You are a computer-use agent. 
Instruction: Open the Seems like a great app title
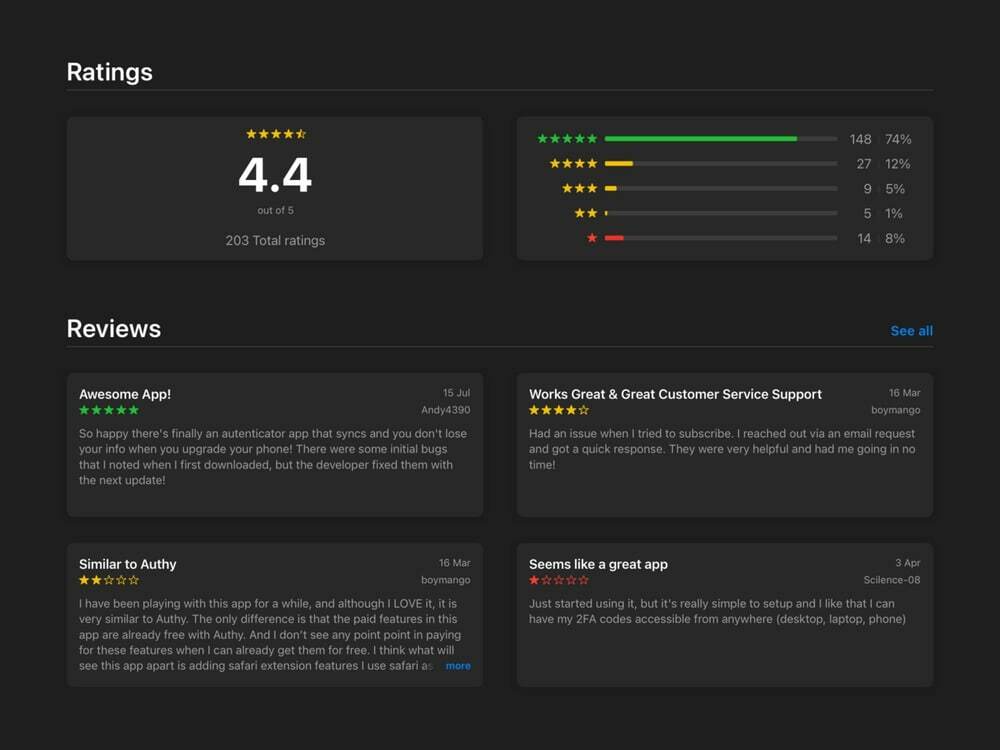598,564
